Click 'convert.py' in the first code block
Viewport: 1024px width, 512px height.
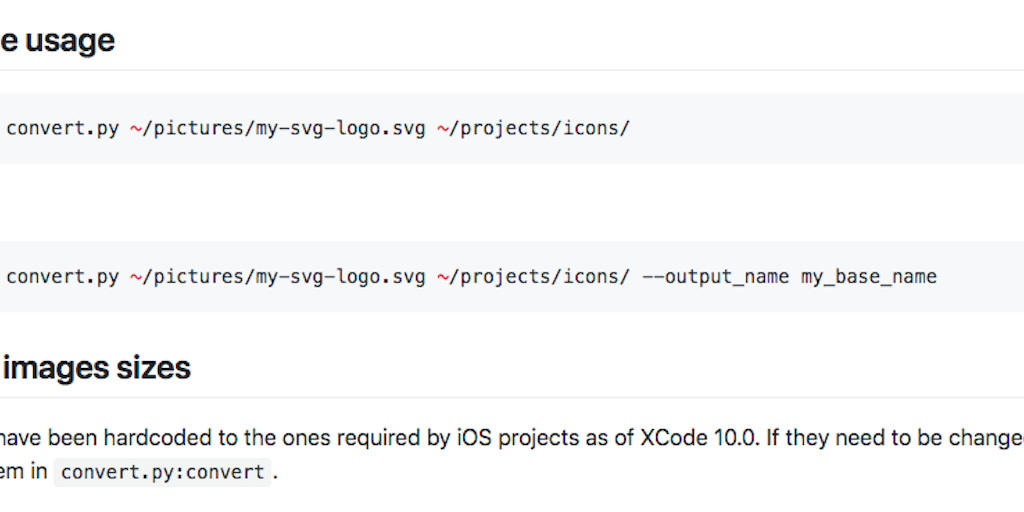tap(63, 129)
